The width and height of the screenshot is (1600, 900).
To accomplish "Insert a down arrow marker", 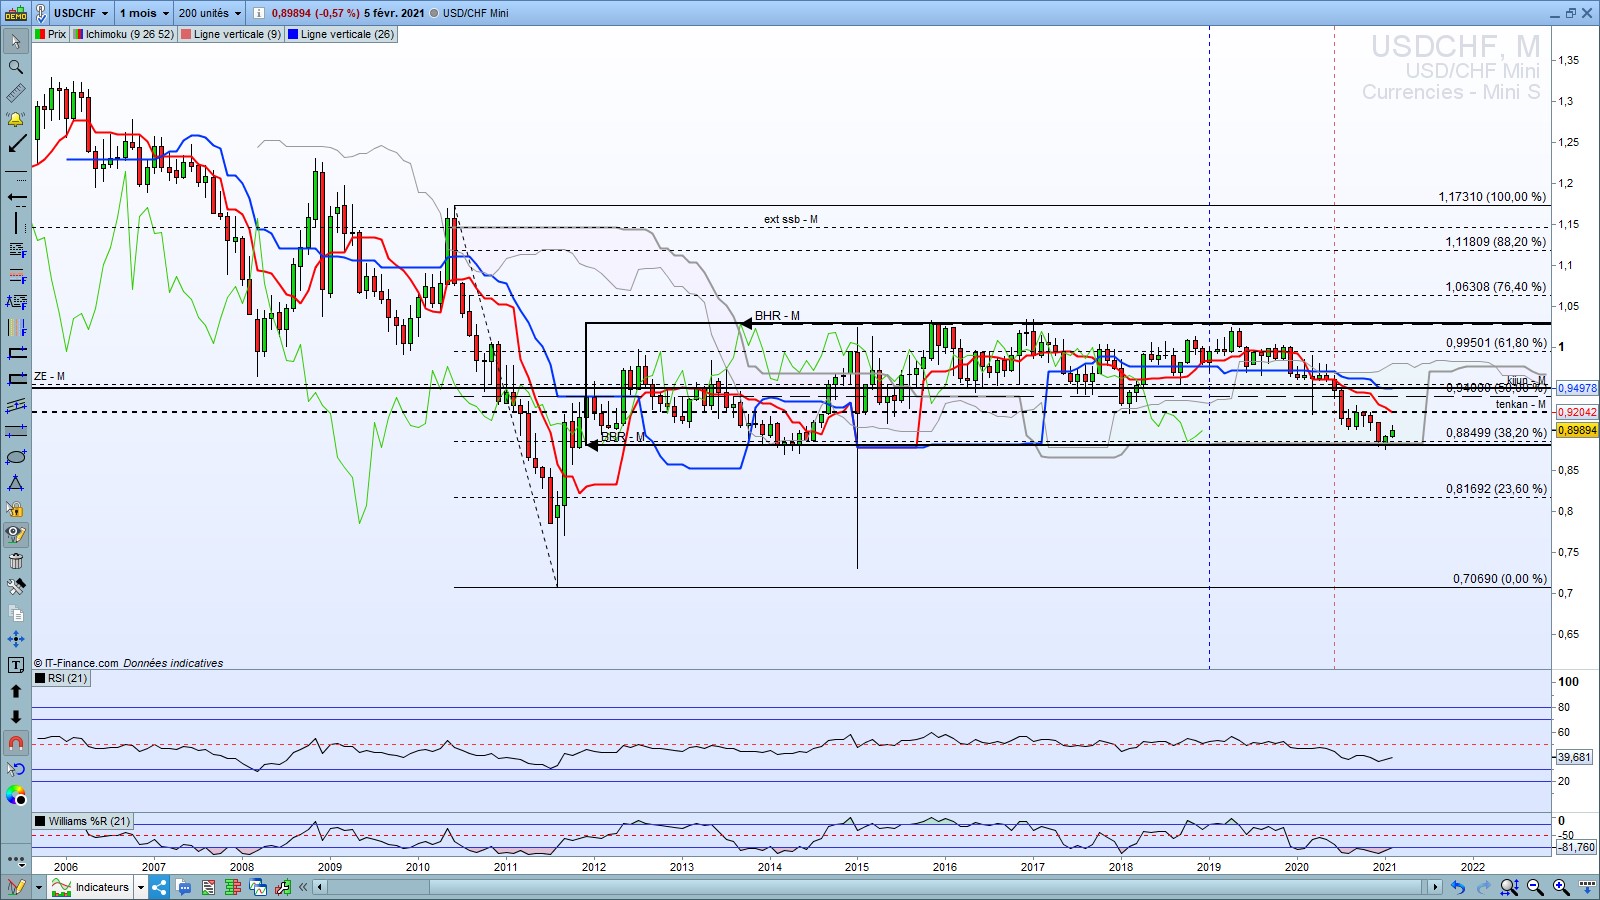I will pos(16,717).
